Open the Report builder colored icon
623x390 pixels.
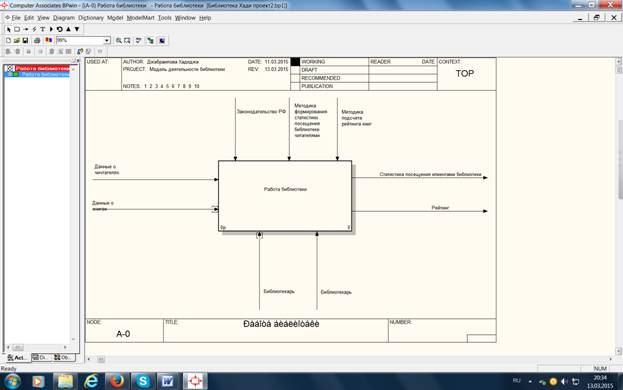point(48,41)
